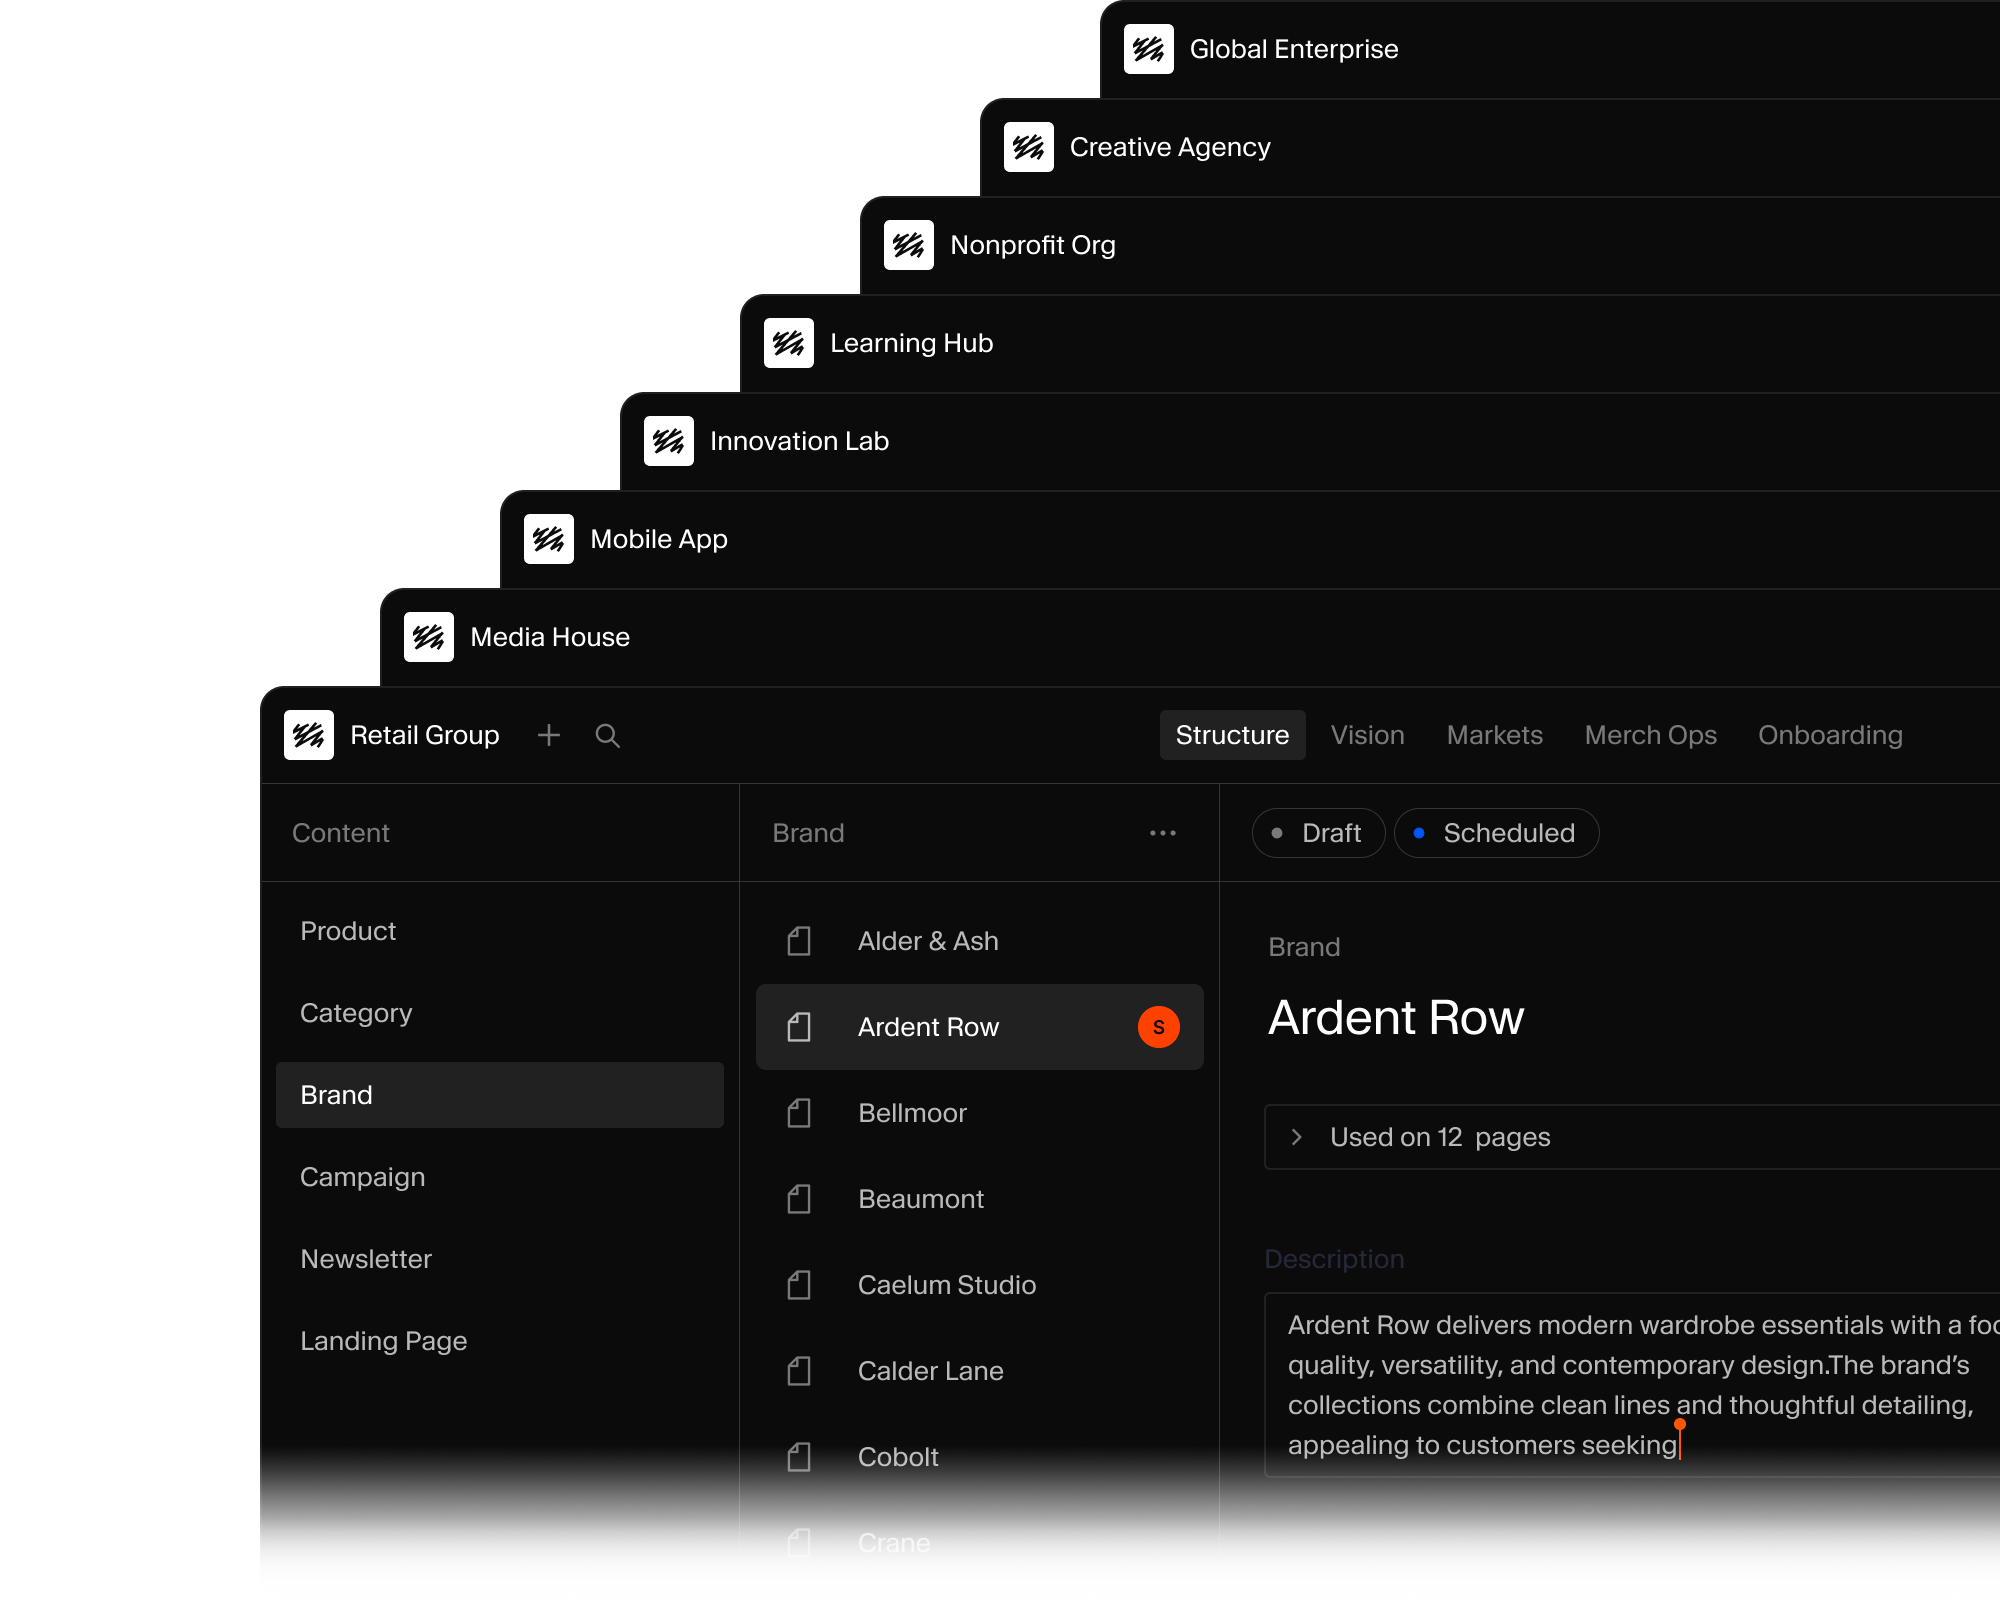Open the Alder & Ash brand entry

point(927,941)
